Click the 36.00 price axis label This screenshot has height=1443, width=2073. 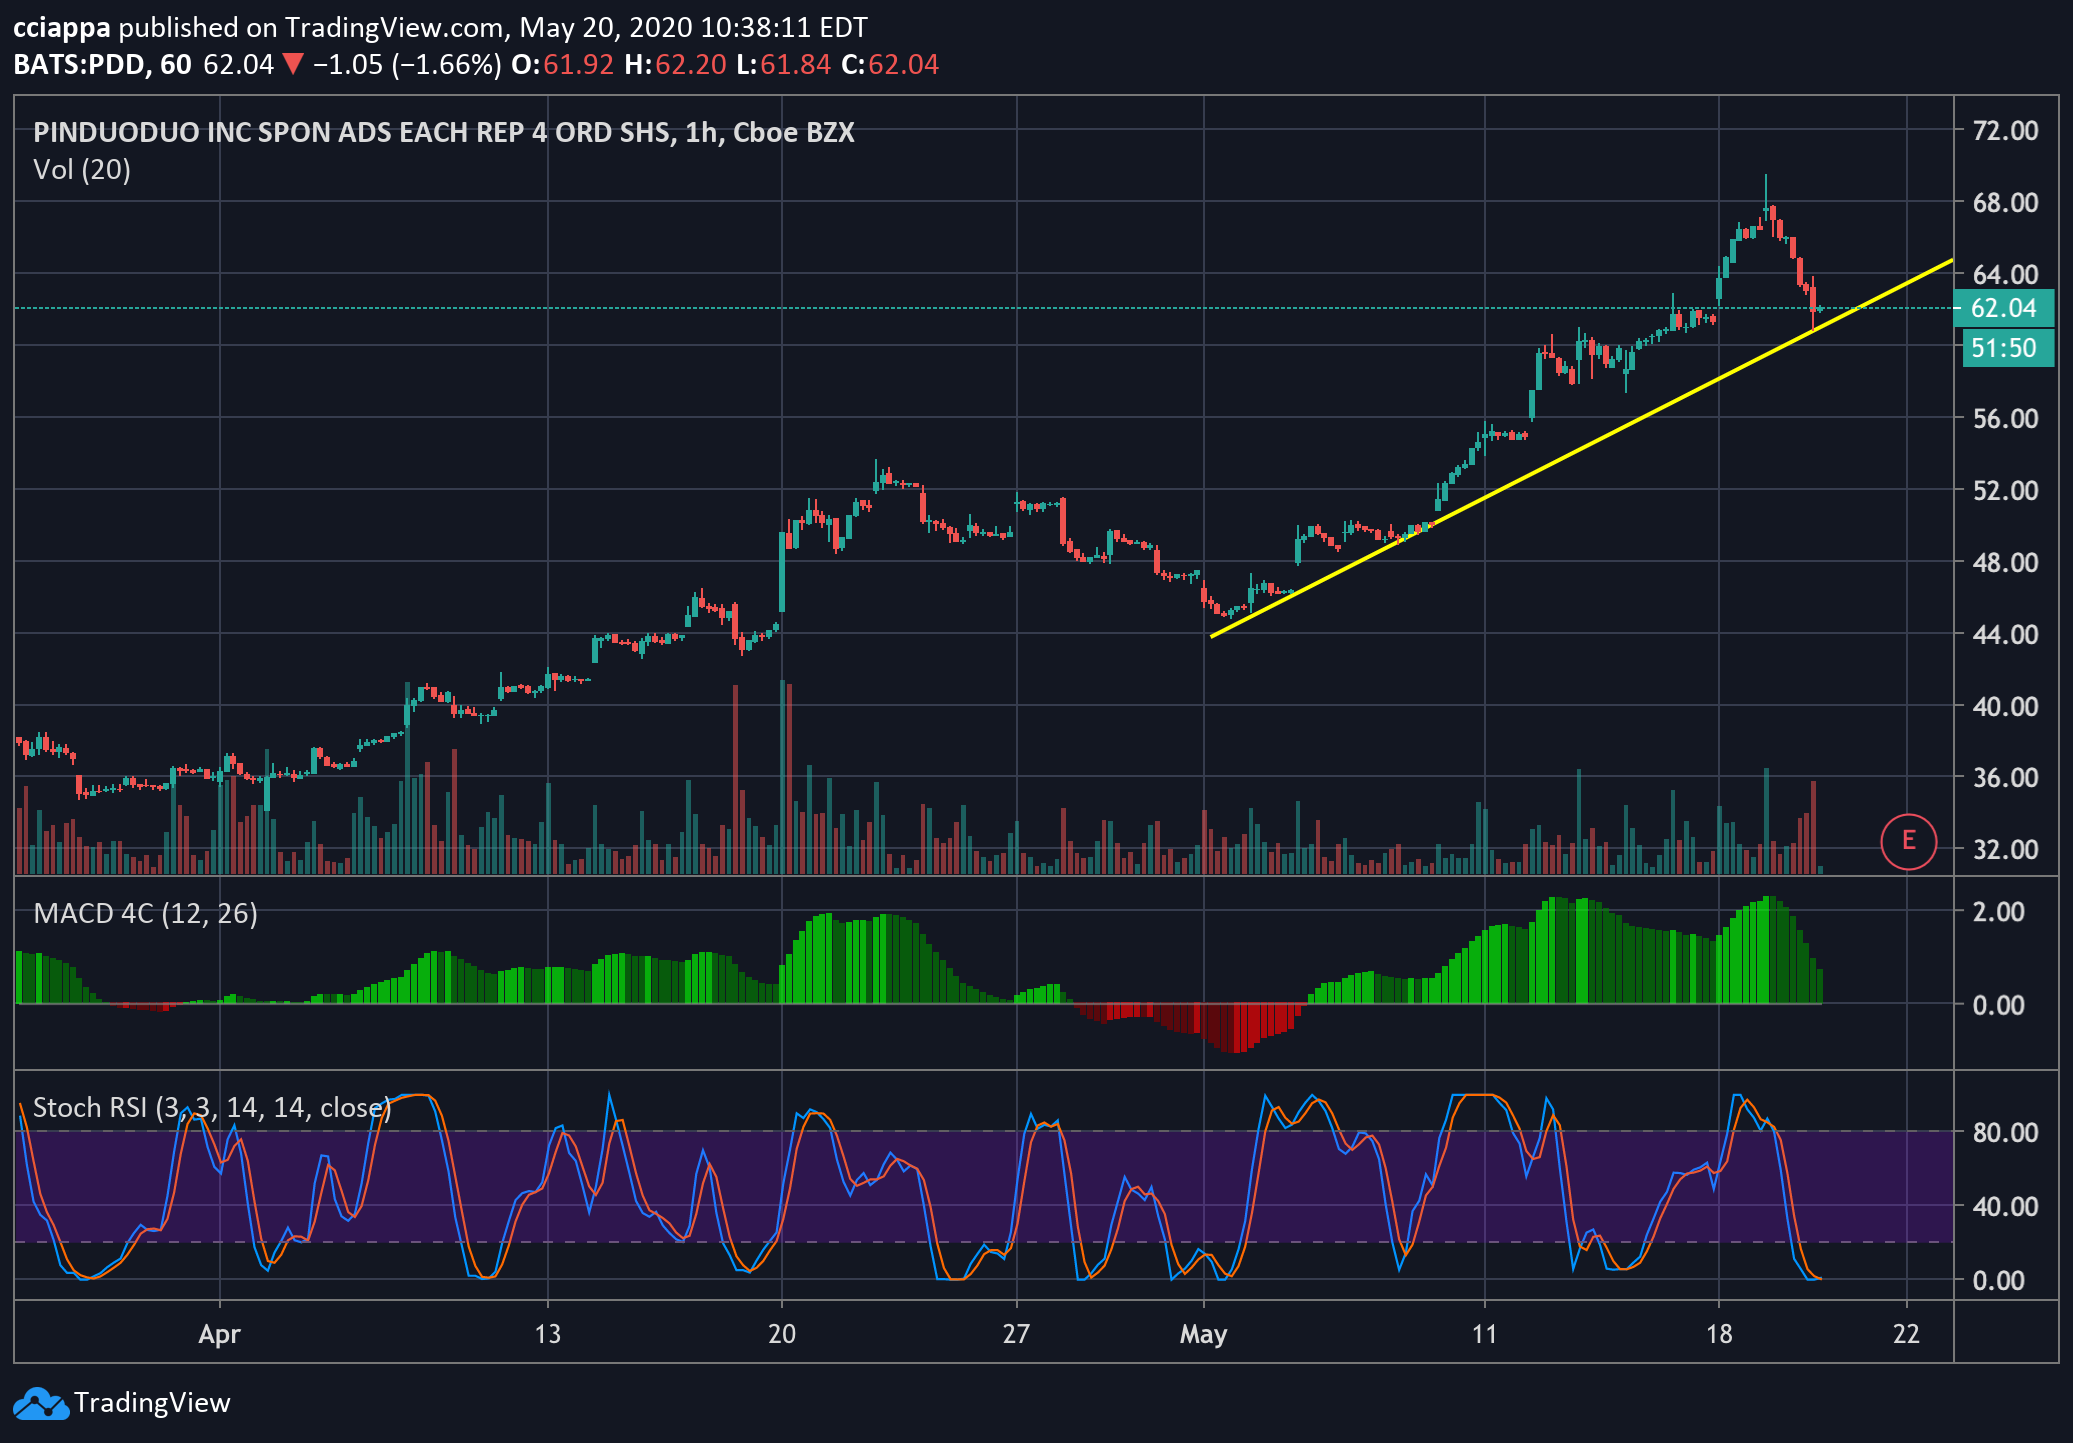pos(2005,777)
